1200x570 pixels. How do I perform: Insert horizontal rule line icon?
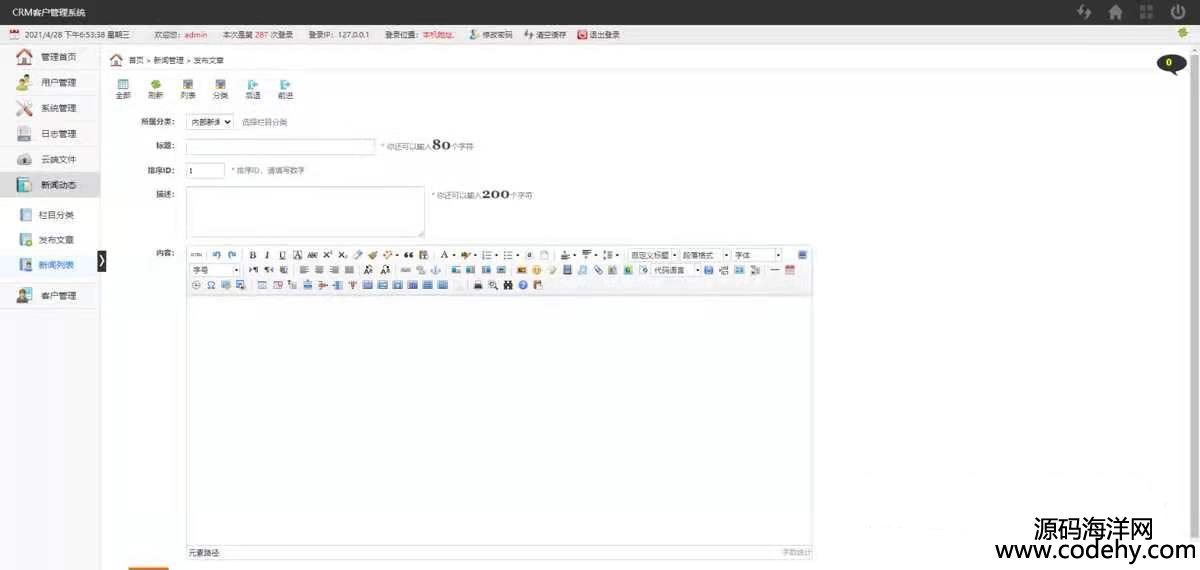click(x=775, y=270)
